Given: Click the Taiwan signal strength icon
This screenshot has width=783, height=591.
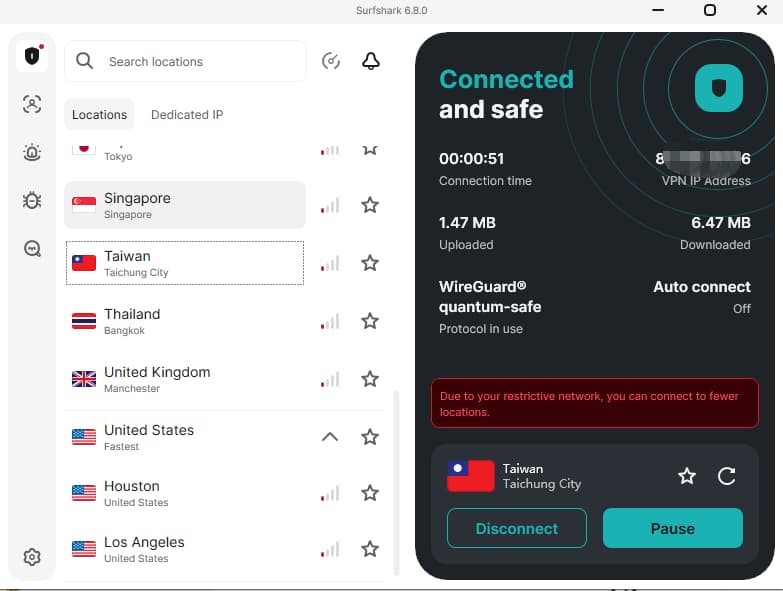Looking at the screenshot, I should click(x=330, y=263).
